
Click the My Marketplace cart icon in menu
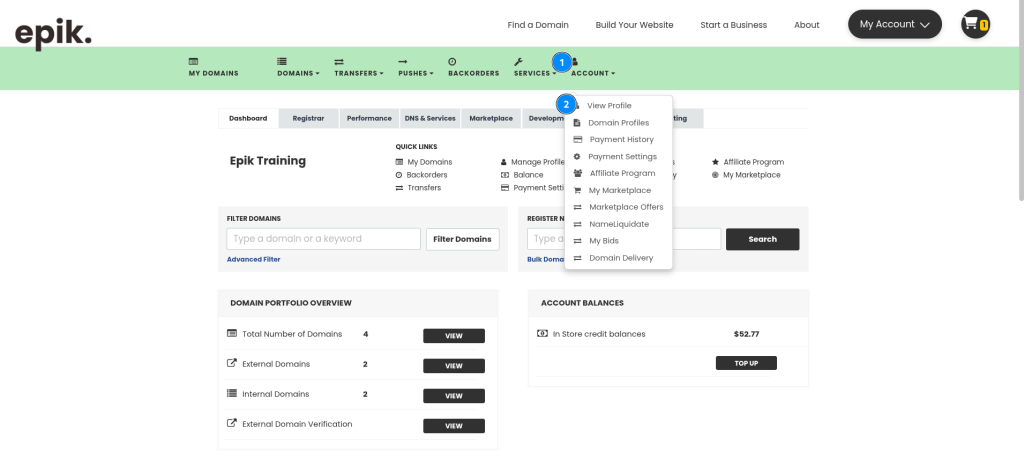pos(577,190)
